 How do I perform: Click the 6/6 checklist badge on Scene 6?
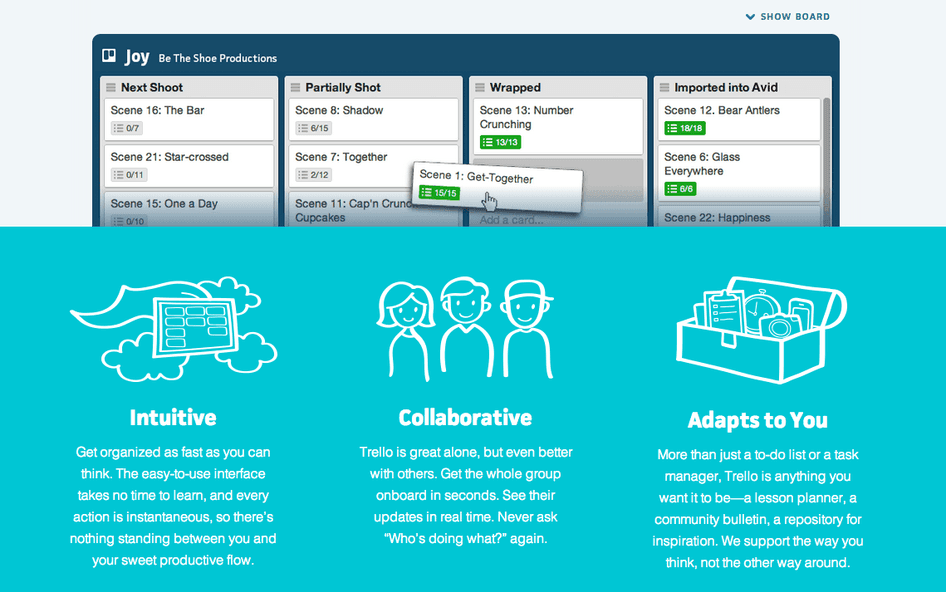pyautogui.click(x=680, y=188)
